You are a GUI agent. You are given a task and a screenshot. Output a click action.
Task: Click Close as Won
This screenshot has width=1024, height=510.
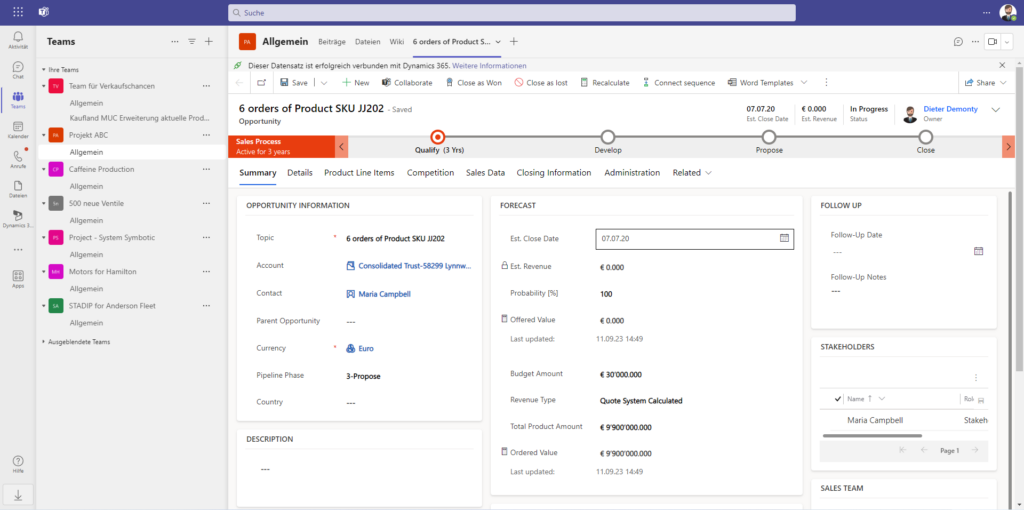click(x=473, y=83)
